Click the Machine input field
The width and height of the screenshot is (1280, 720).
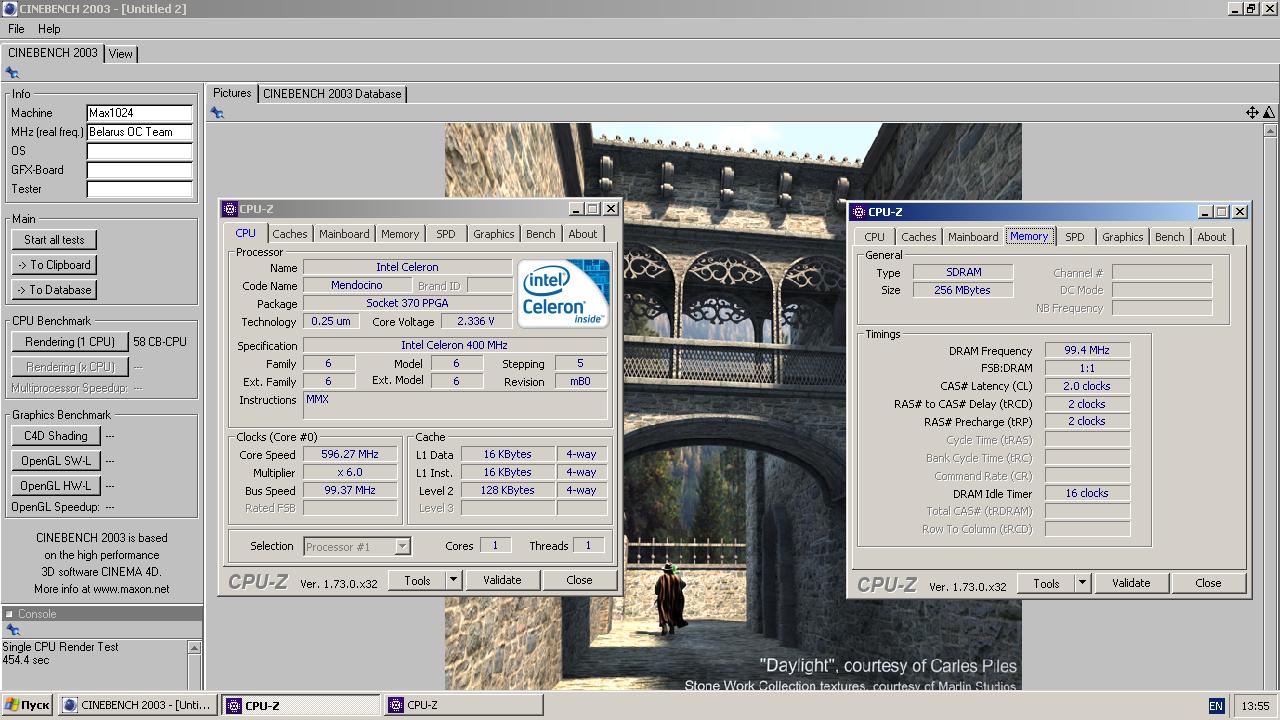[139, 113]
